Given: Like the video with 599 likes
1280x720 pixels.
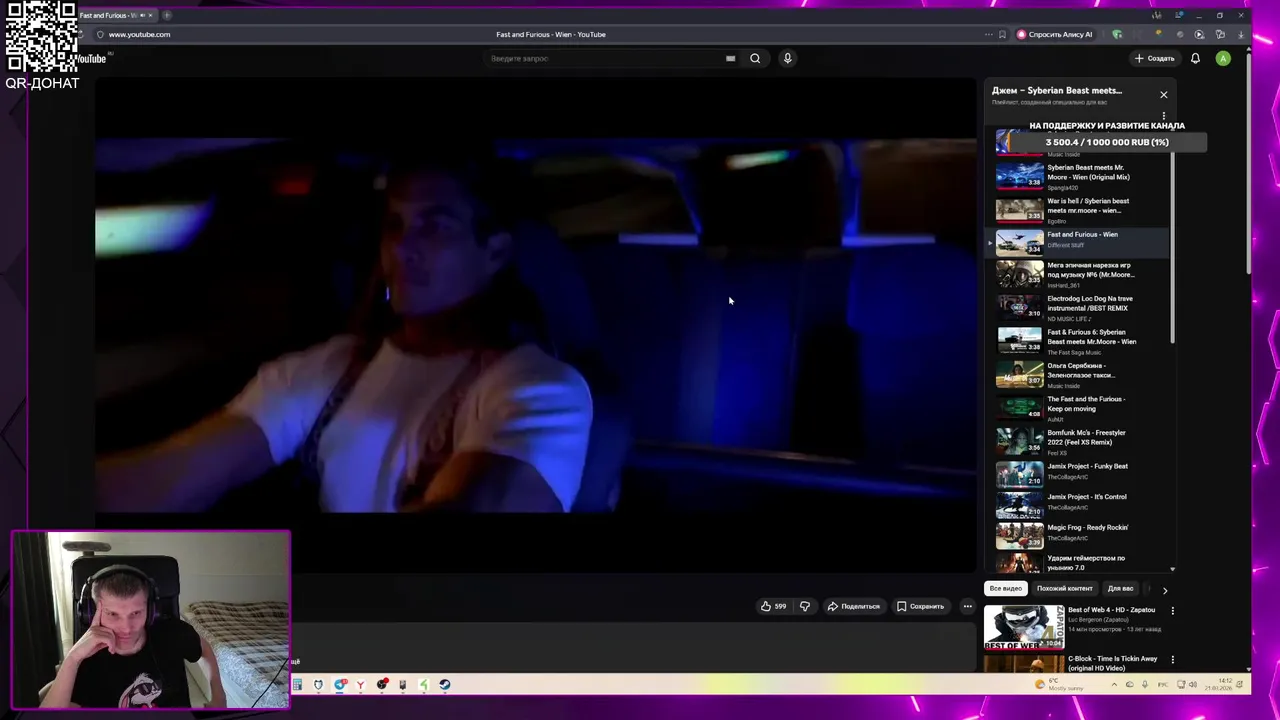Looking at the screenshot, I should 773,606.
